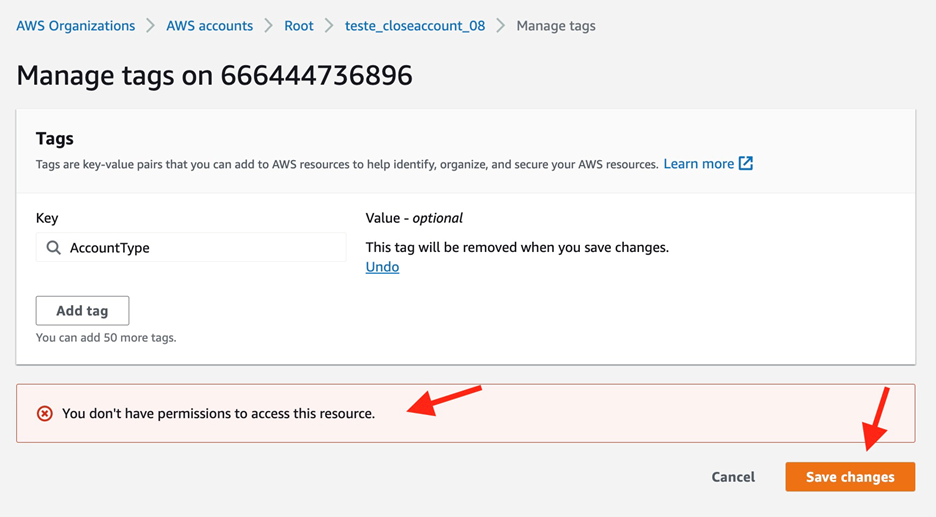Click the chevron after AWS Organizations

(150, 26)
